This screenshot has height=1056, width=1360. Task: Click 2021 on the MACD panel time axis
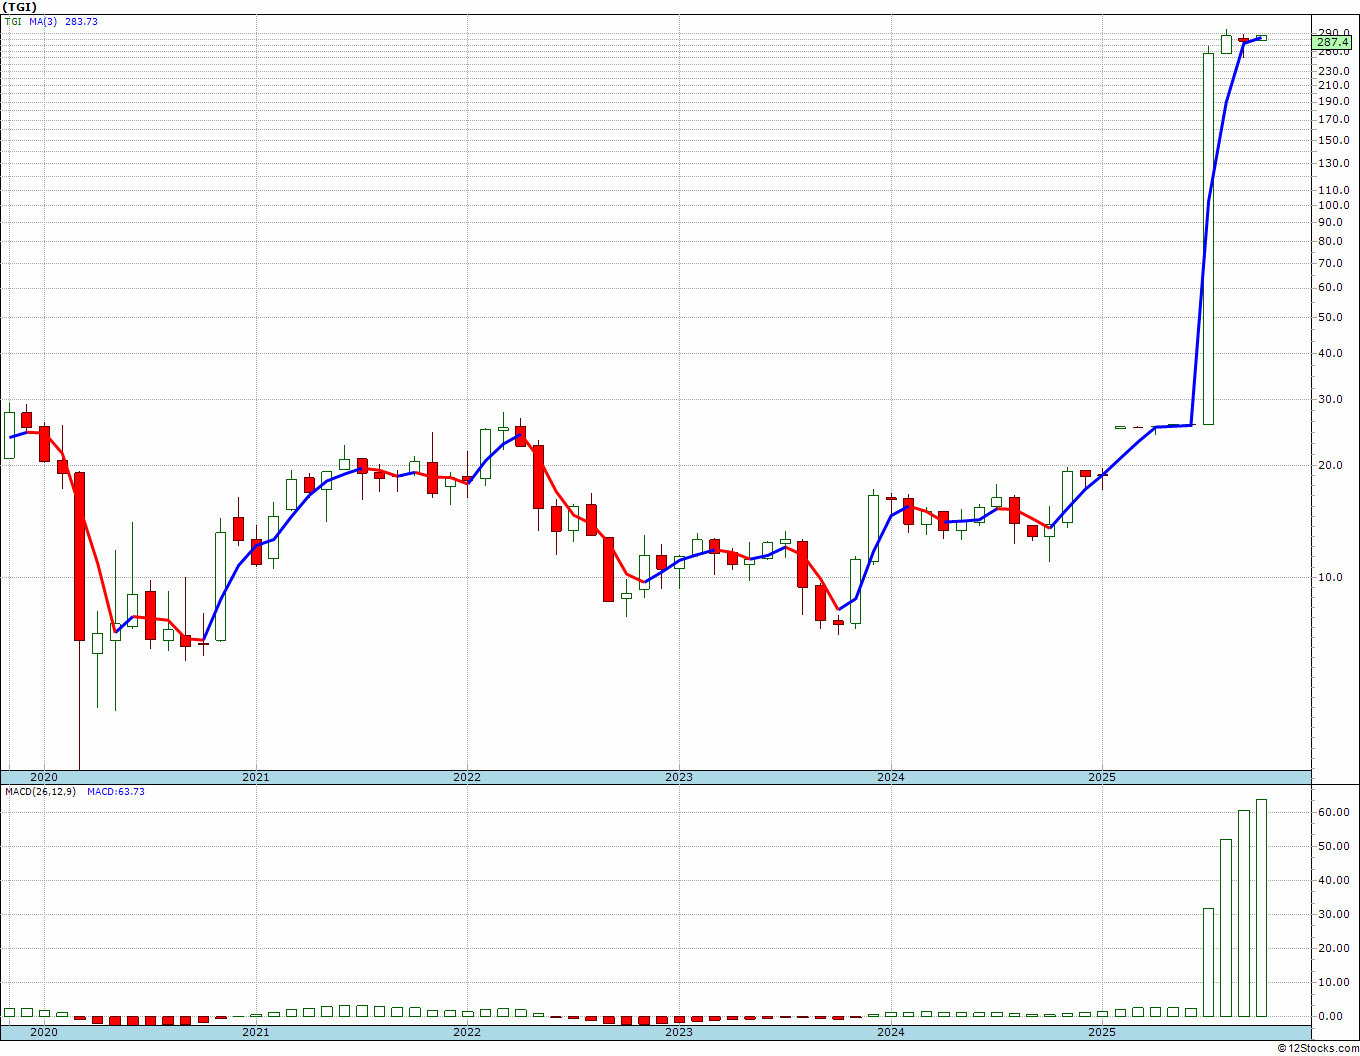(x=255, y=1032)
